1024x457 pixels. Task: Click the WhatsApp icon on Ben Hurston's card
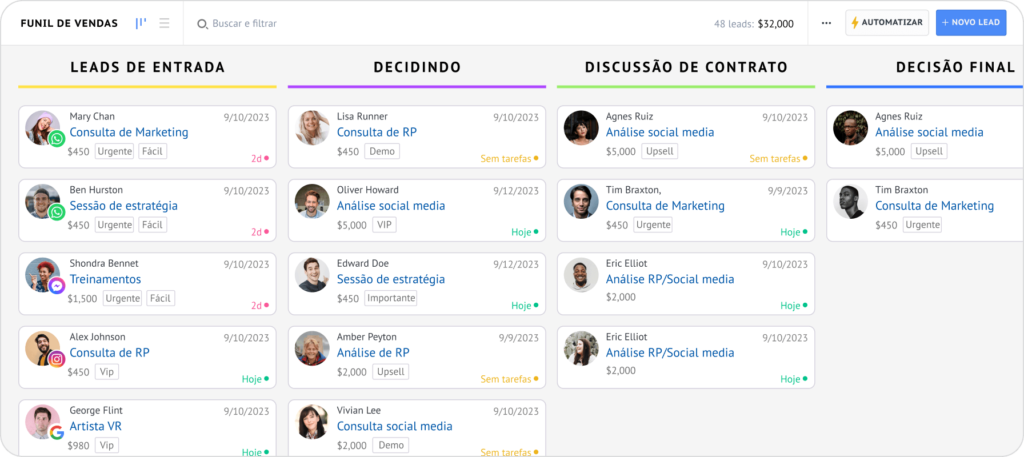tap(57, 212)
